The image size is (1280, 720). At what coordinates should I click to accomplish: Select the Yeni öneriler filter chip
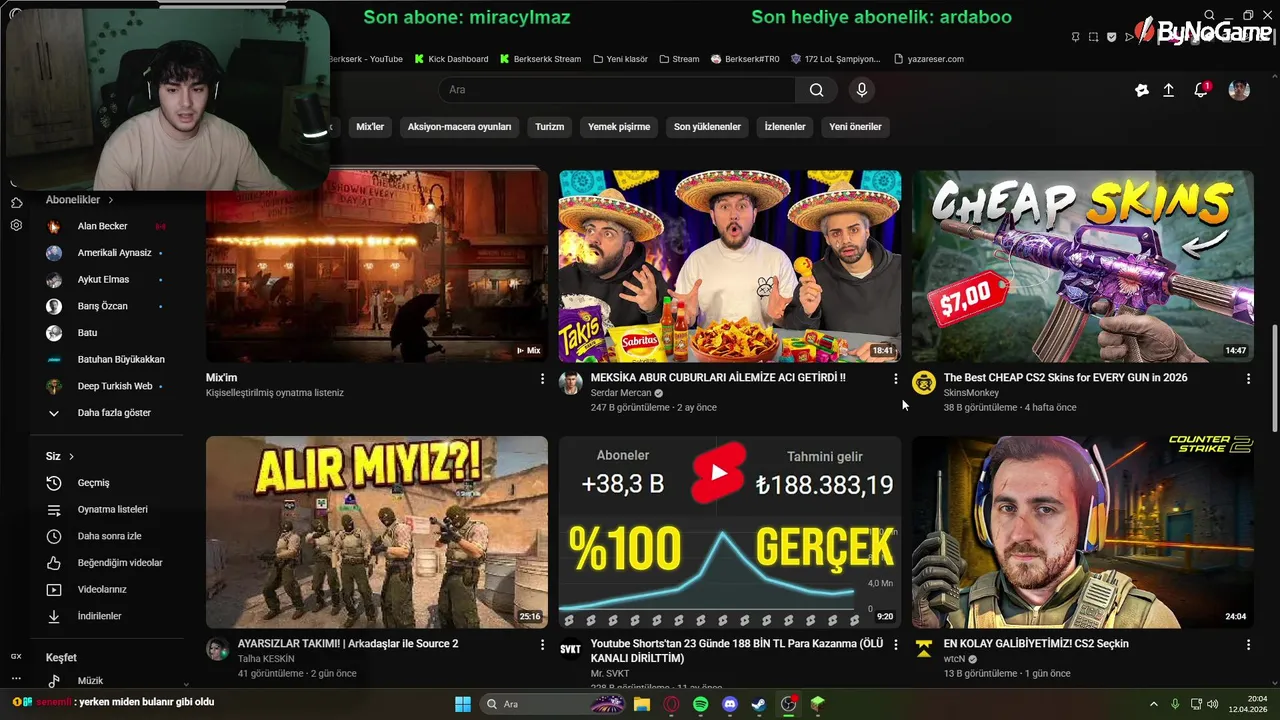point(855,127)
